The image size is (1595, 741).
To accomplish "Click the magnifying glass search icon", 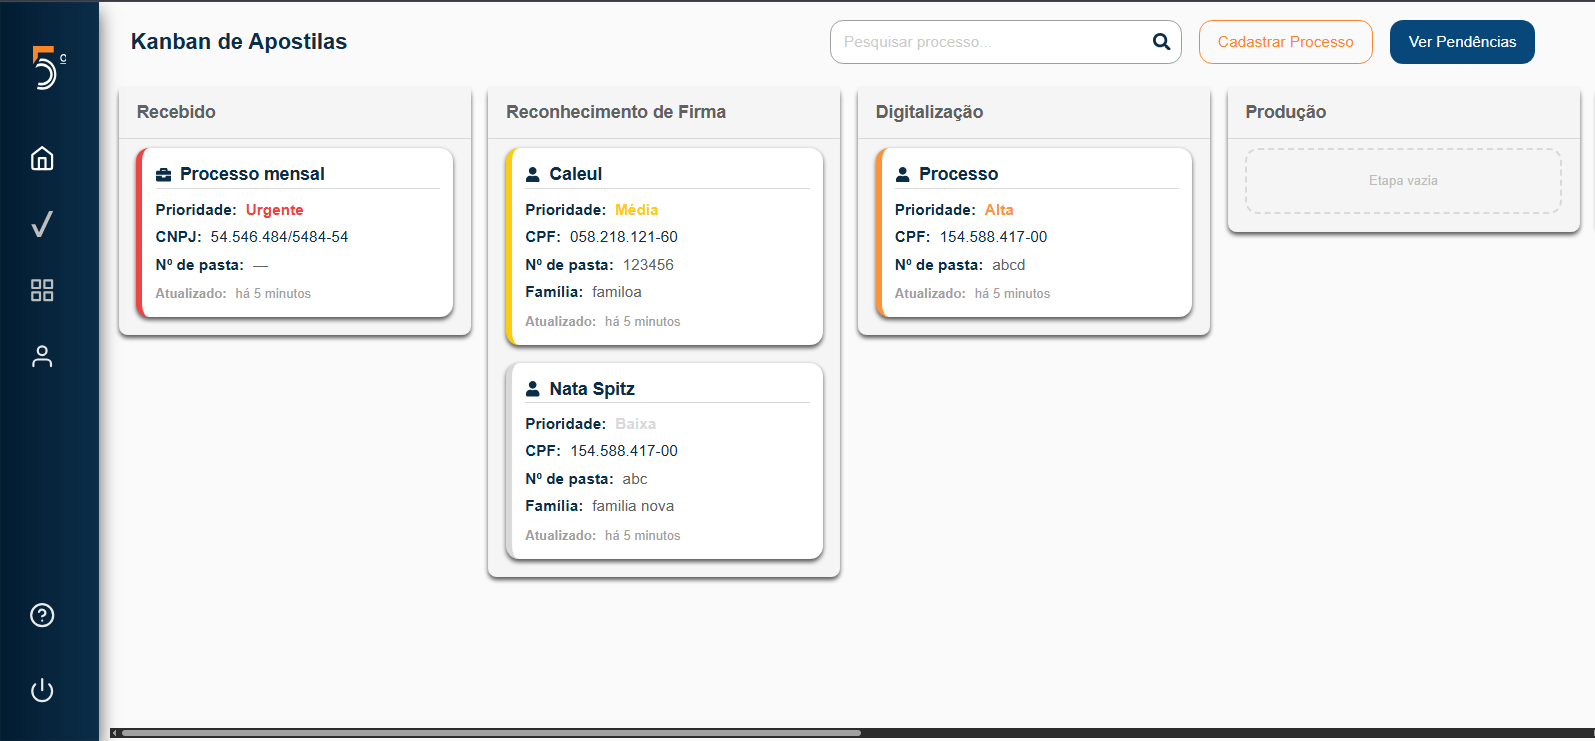I will (x=1161, y=42).
